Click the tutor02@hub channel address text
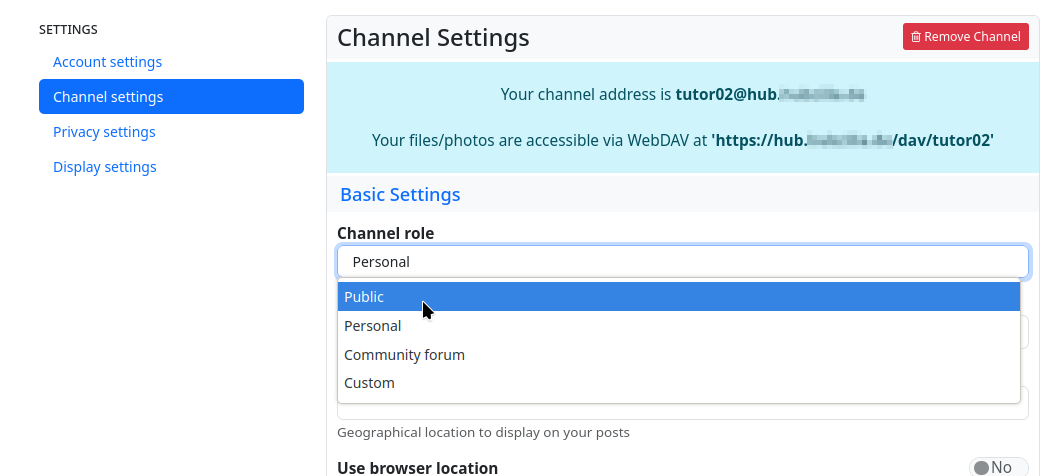 (769, 95)
